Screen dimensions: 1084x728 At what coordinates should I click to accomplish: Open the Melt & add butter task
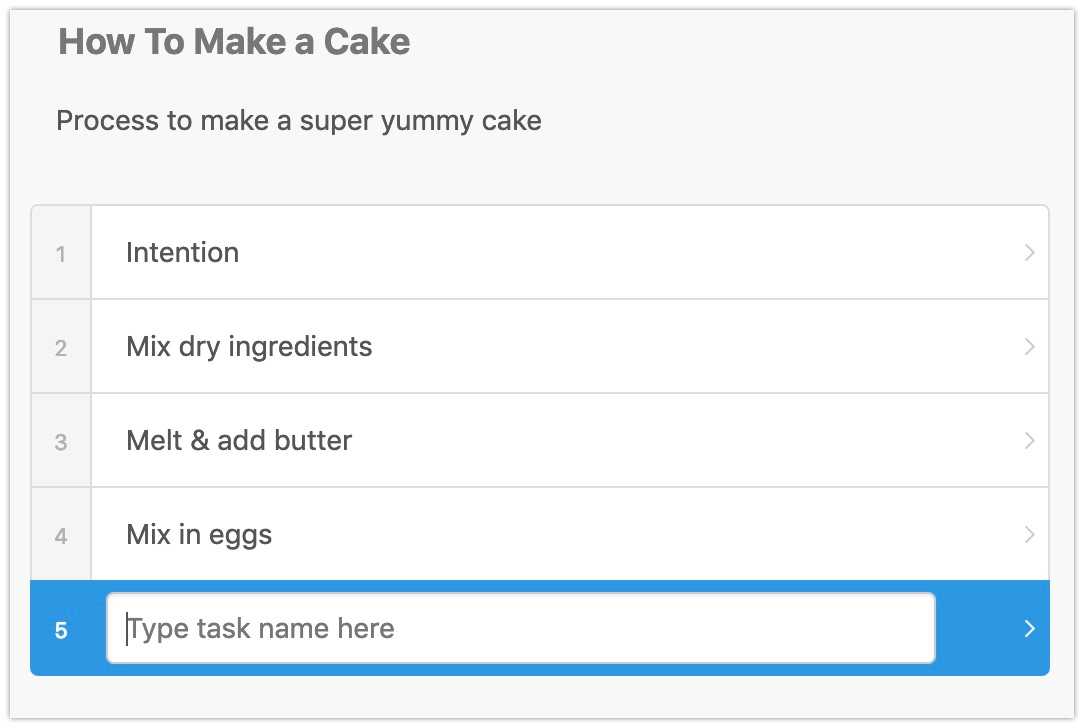click(239, 441)
